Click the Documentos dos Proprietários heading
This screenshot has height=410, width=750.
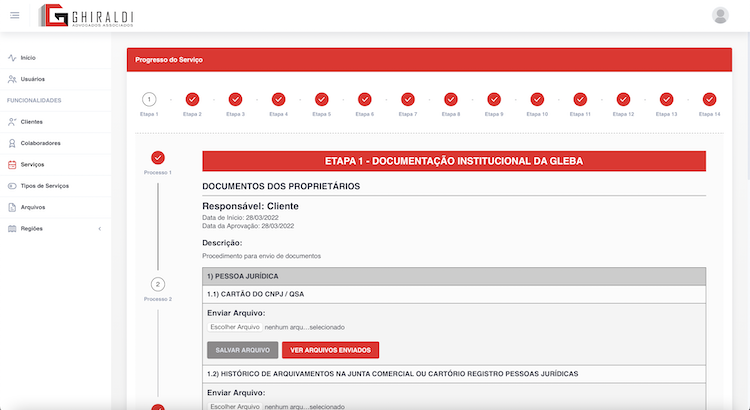point(281,187)
